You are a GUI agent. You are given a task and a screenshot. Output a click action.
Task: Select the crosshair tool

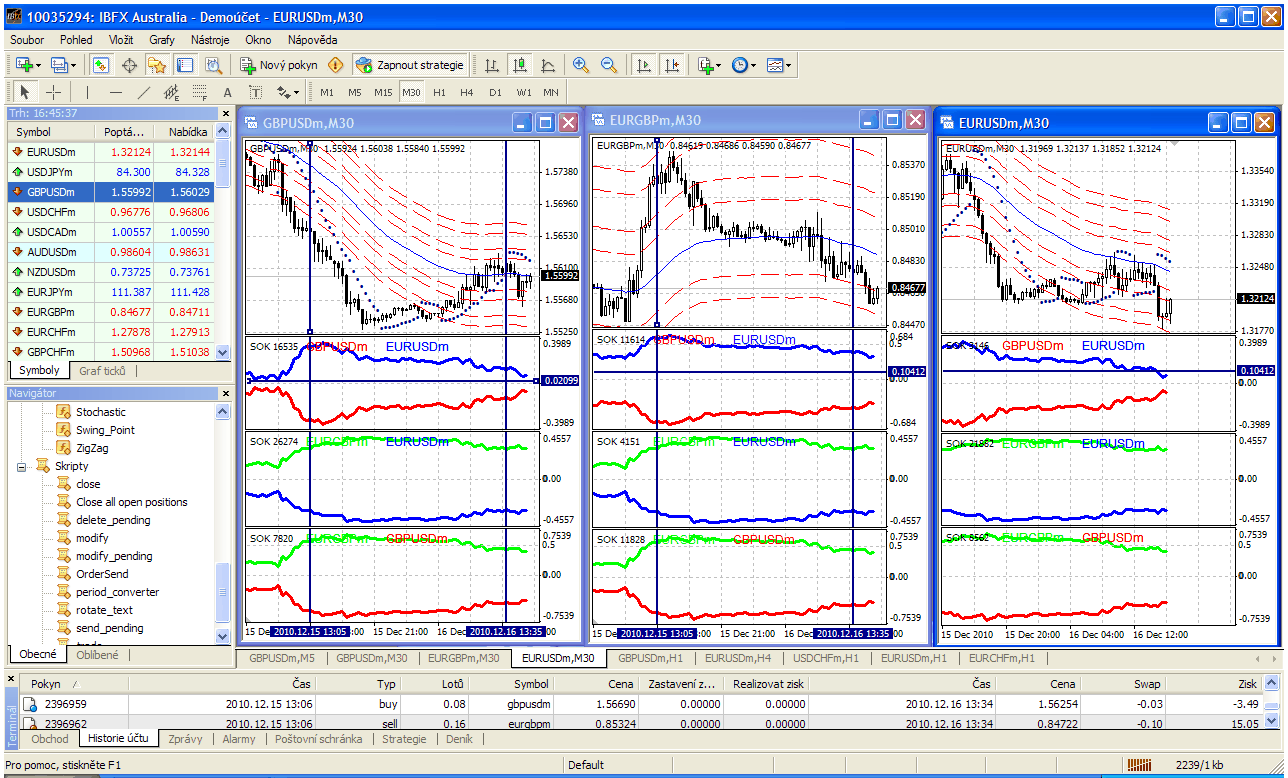tap(54, 92)
